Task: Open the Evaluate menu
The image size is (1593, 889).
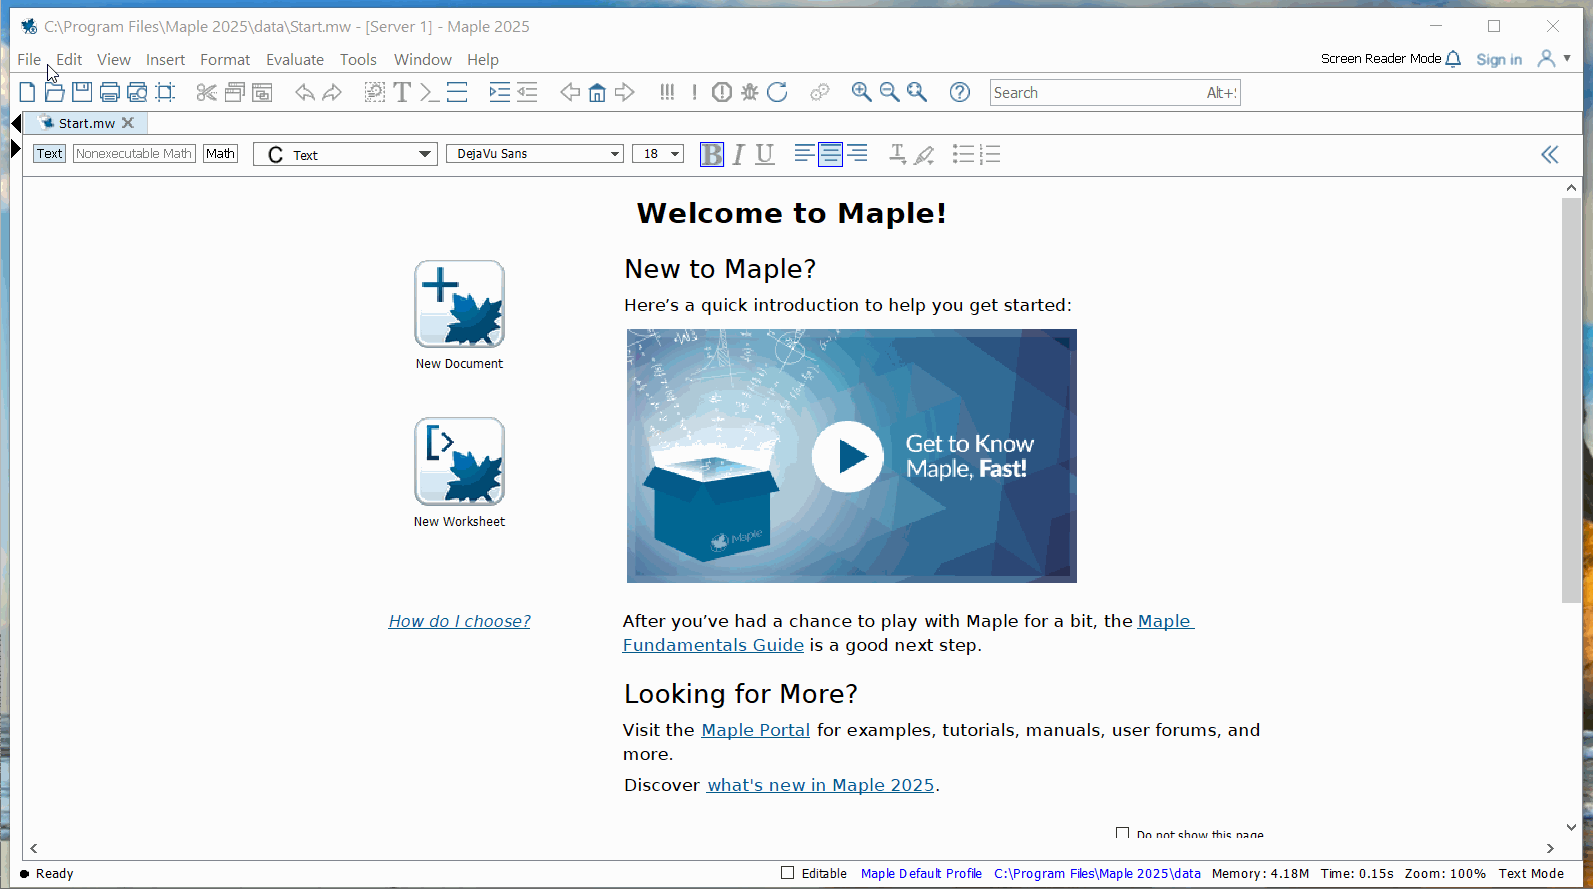Action: click(x=294, y=60)
